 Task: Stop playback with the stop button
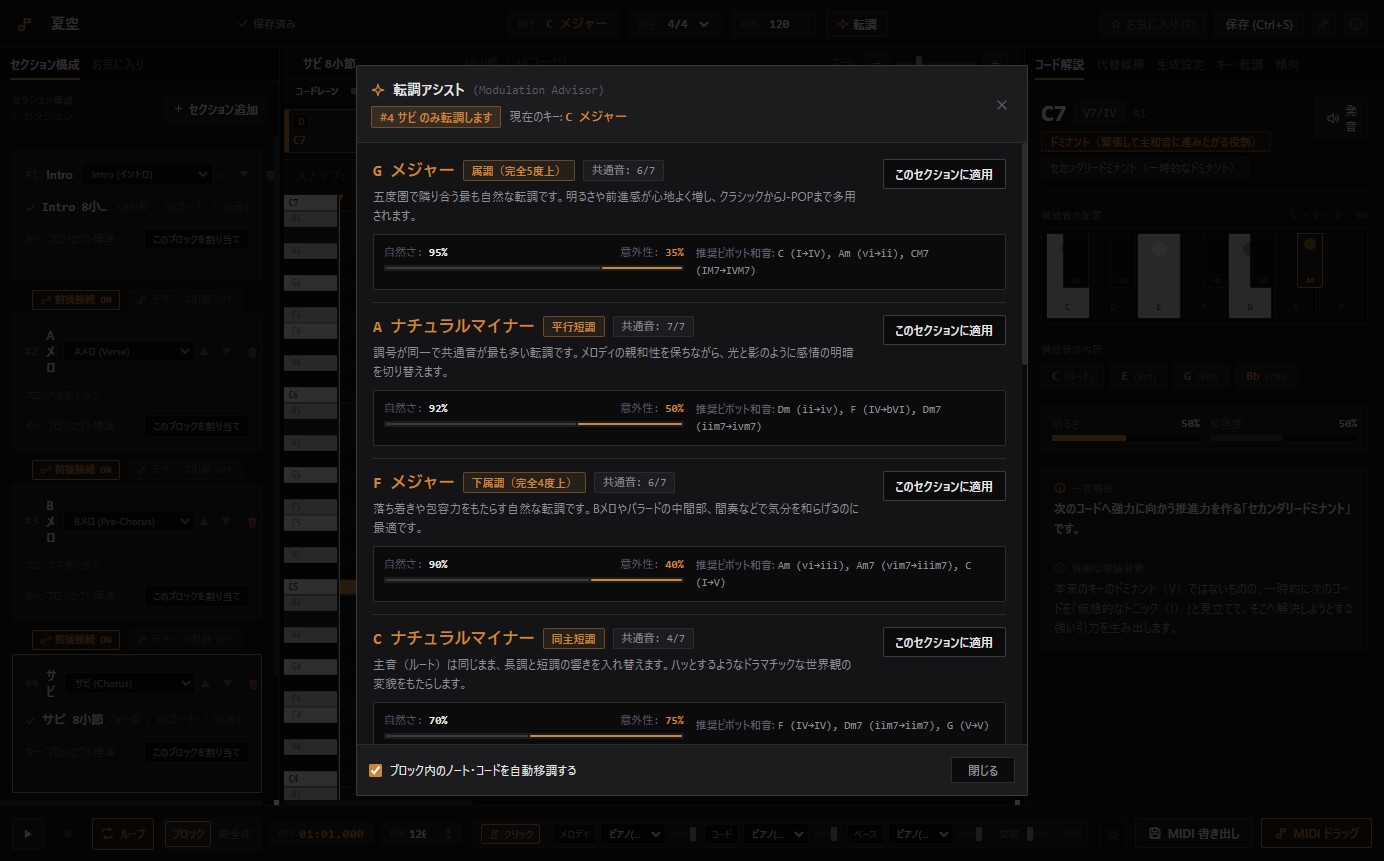pyautogui.click(x=68, y=833)
